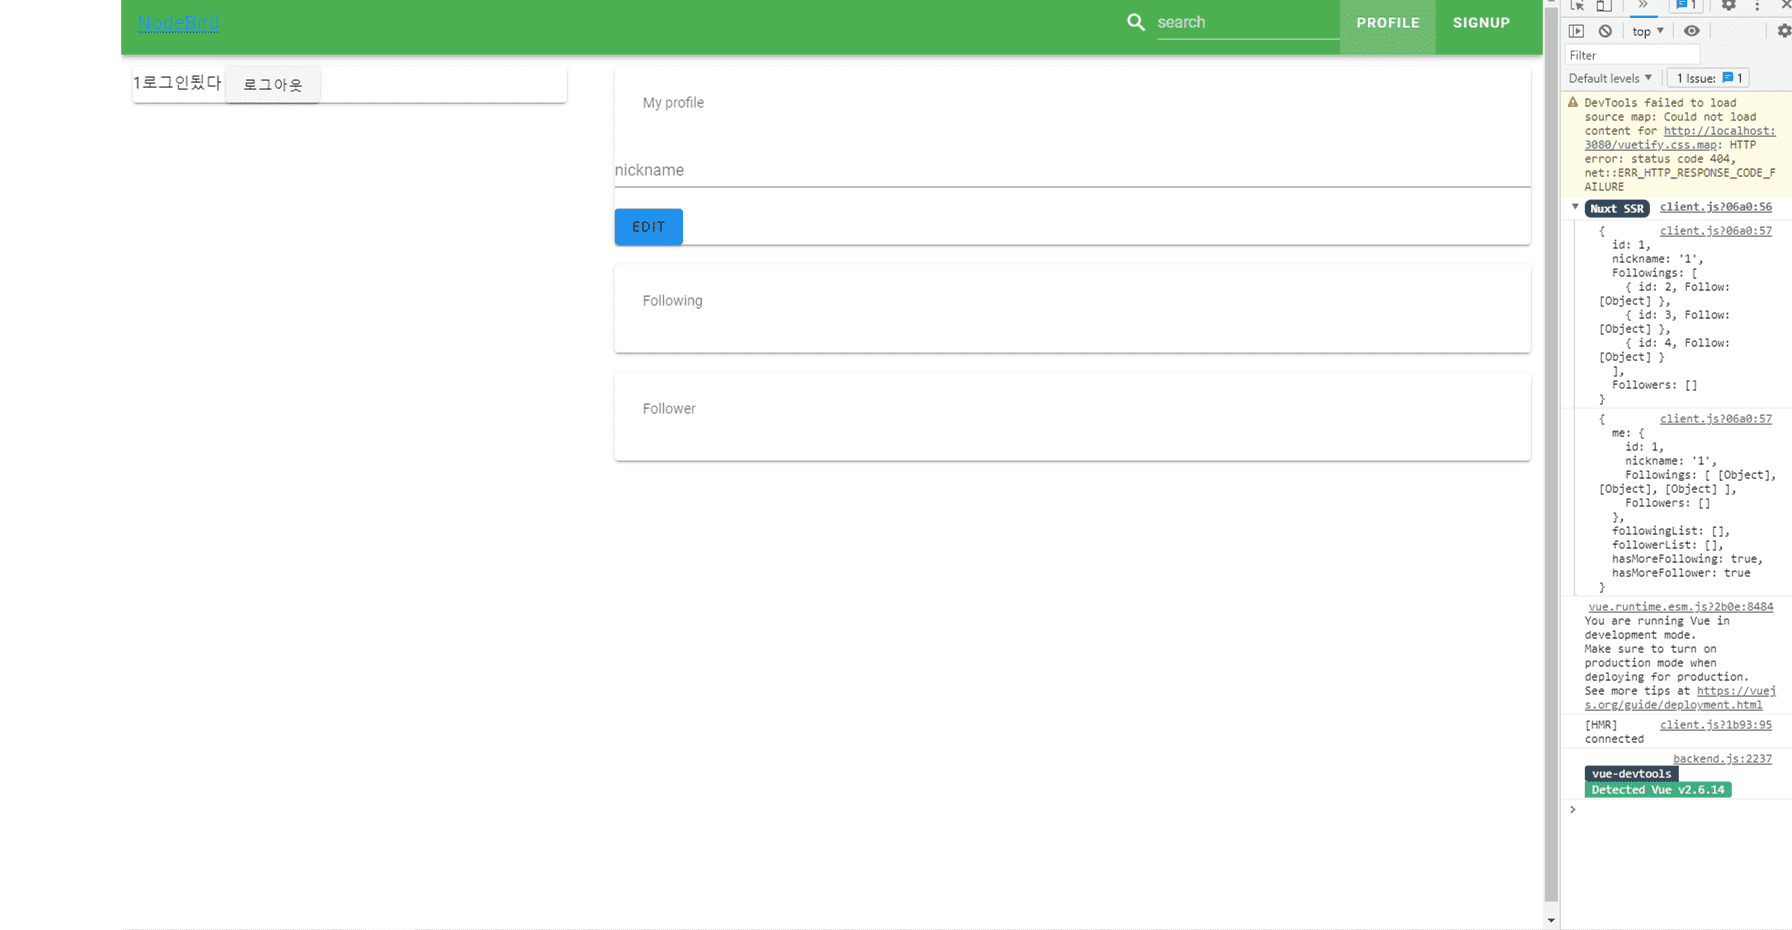Click the '[HMR] connected' log text
This screenshot has height=930, width=1792.
pyautogui.click(x=1614, y=732)
